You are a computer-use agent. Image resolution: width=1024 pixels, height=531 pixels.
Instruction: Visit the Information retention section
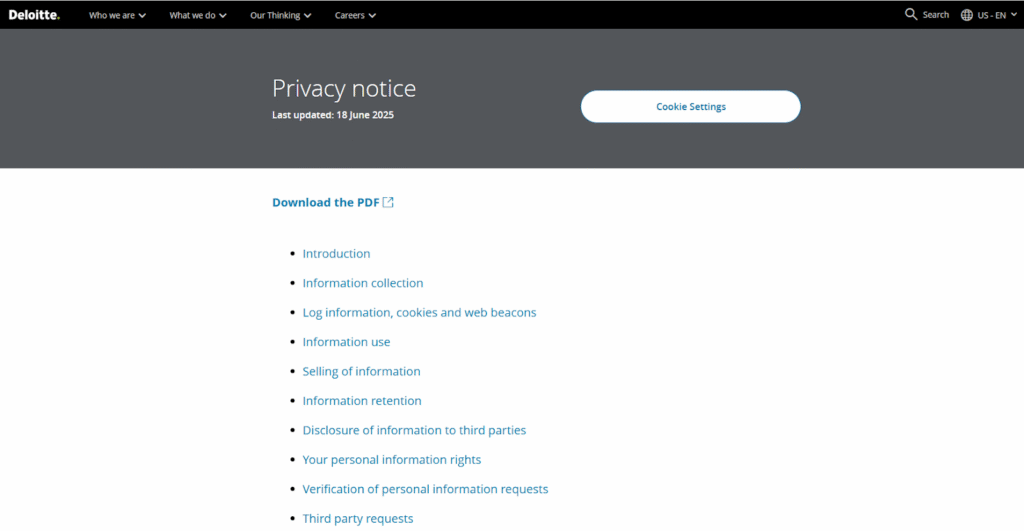[x=362, y=401]
